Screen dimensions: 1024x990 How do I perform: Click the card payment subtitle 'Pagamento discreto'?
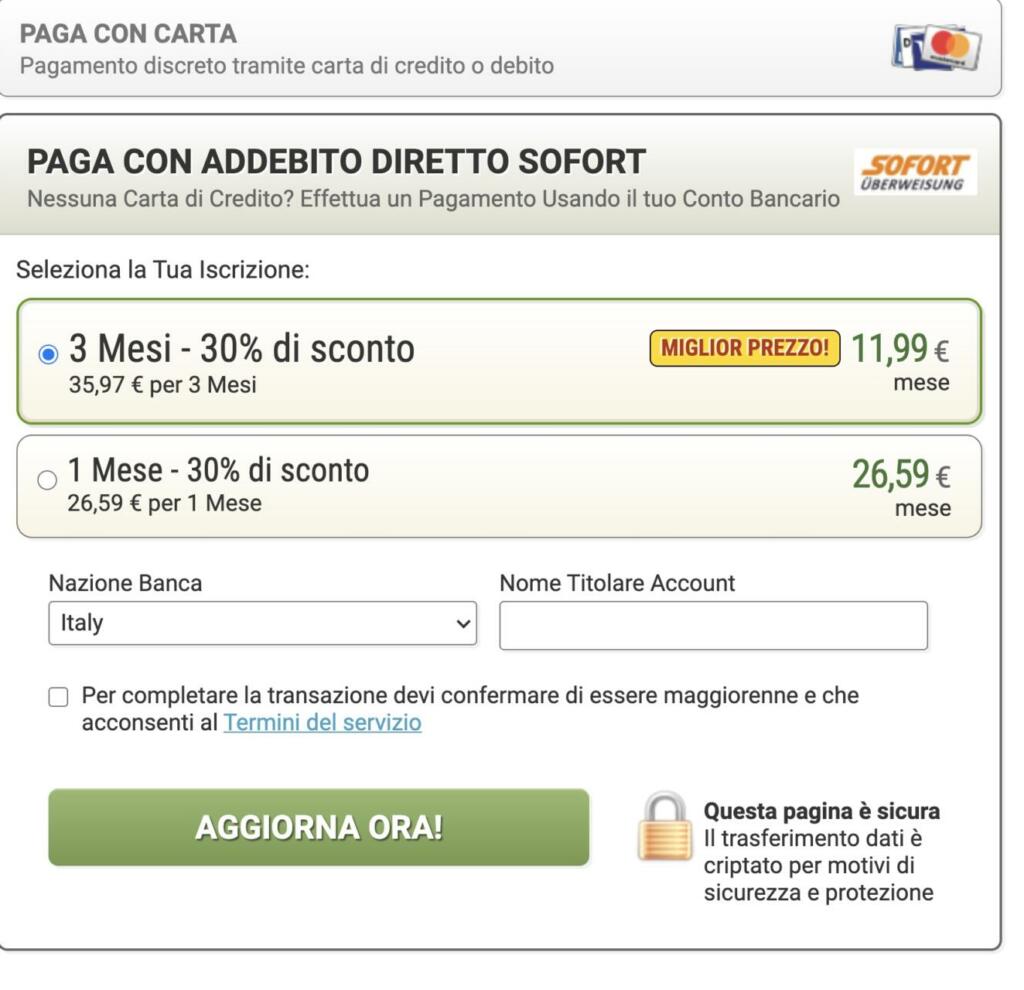coord(287,66)
